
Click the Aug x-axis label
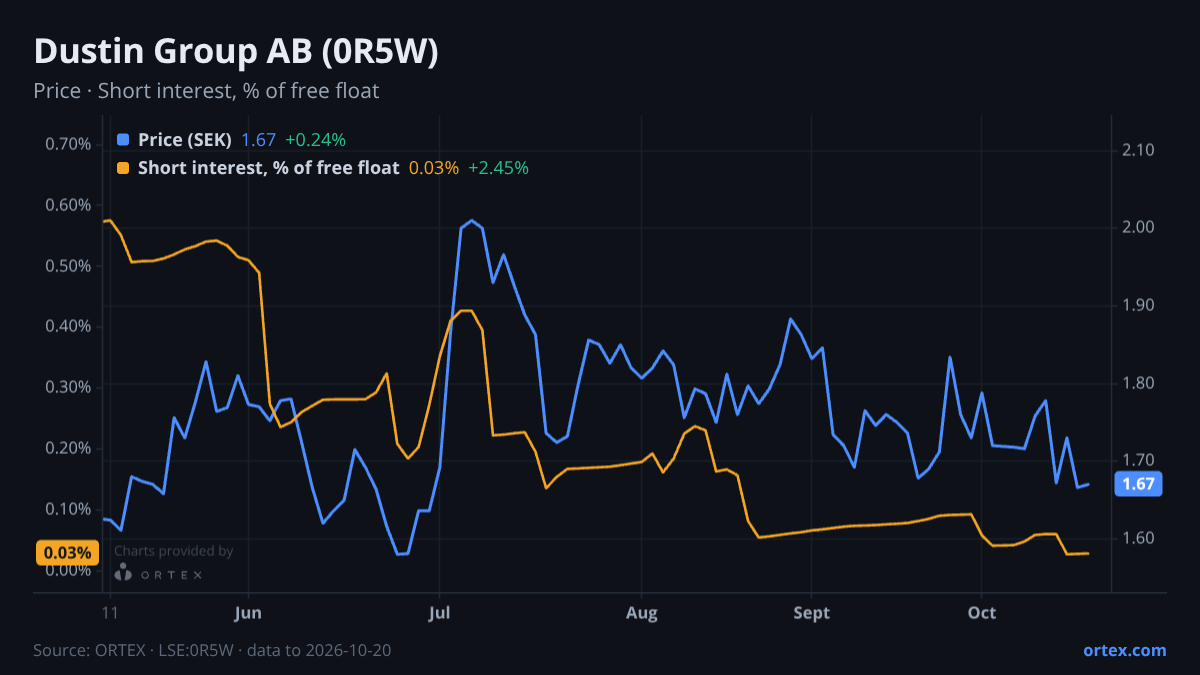point(642,613)
